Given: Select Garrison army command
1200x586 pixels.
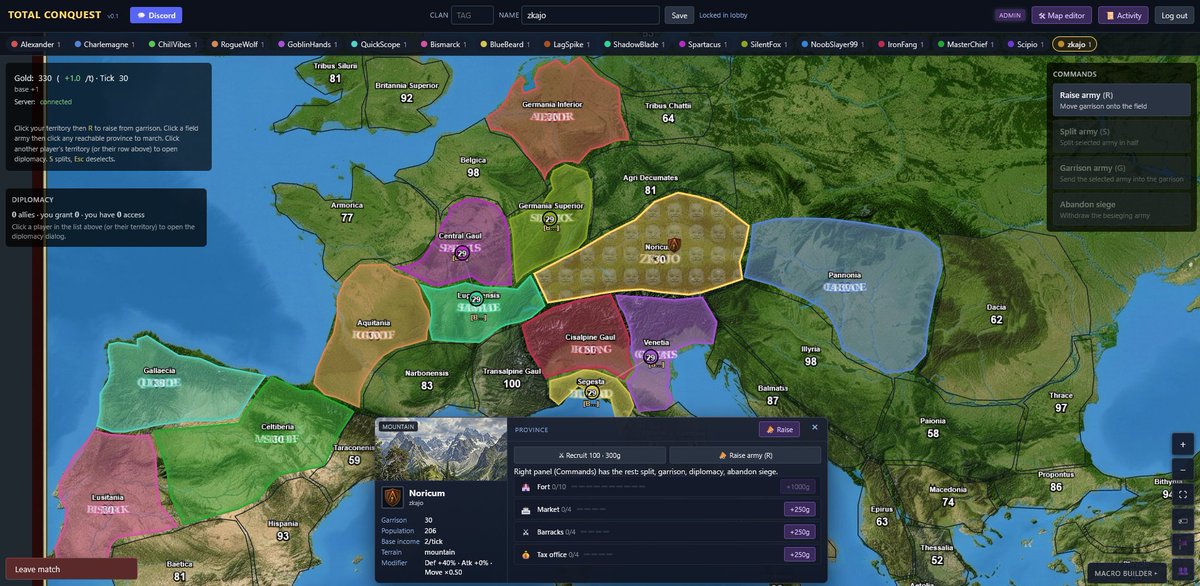Looking at the screenshot, I should [x=1119, y=173].
